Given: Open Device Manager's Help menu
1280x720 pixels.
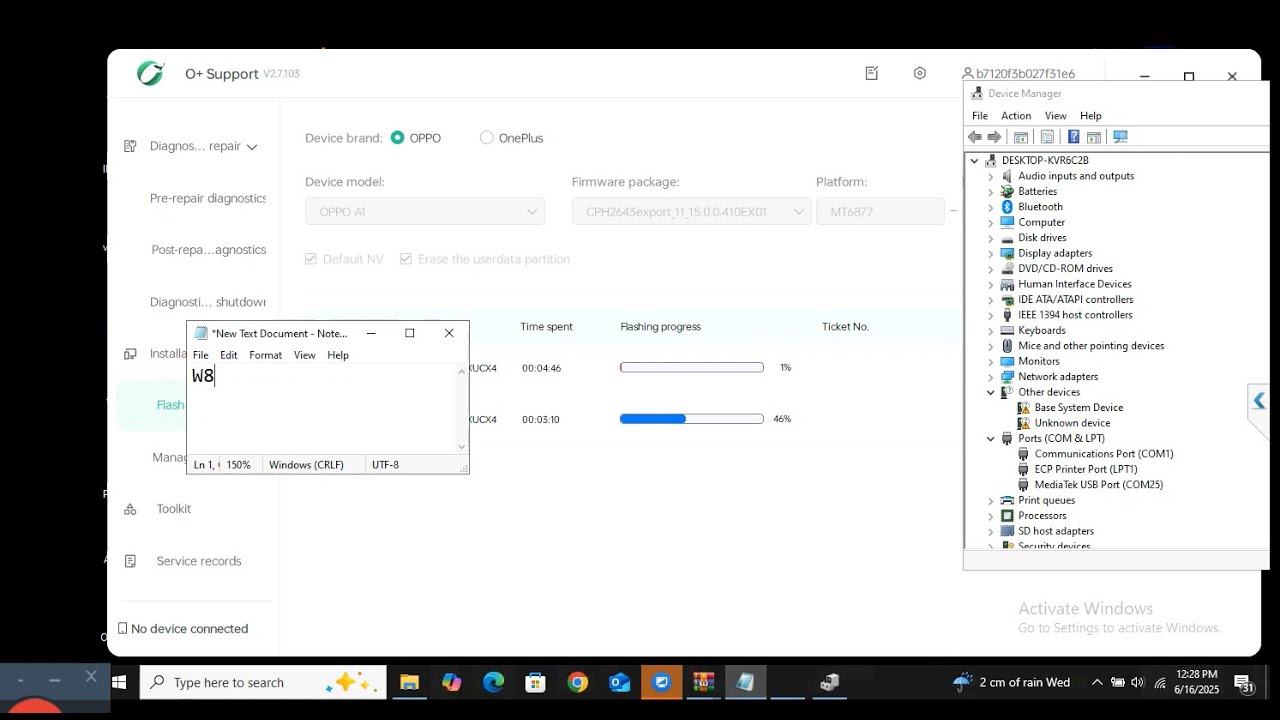Looking at the screenshot, I should pos(1091,116).
